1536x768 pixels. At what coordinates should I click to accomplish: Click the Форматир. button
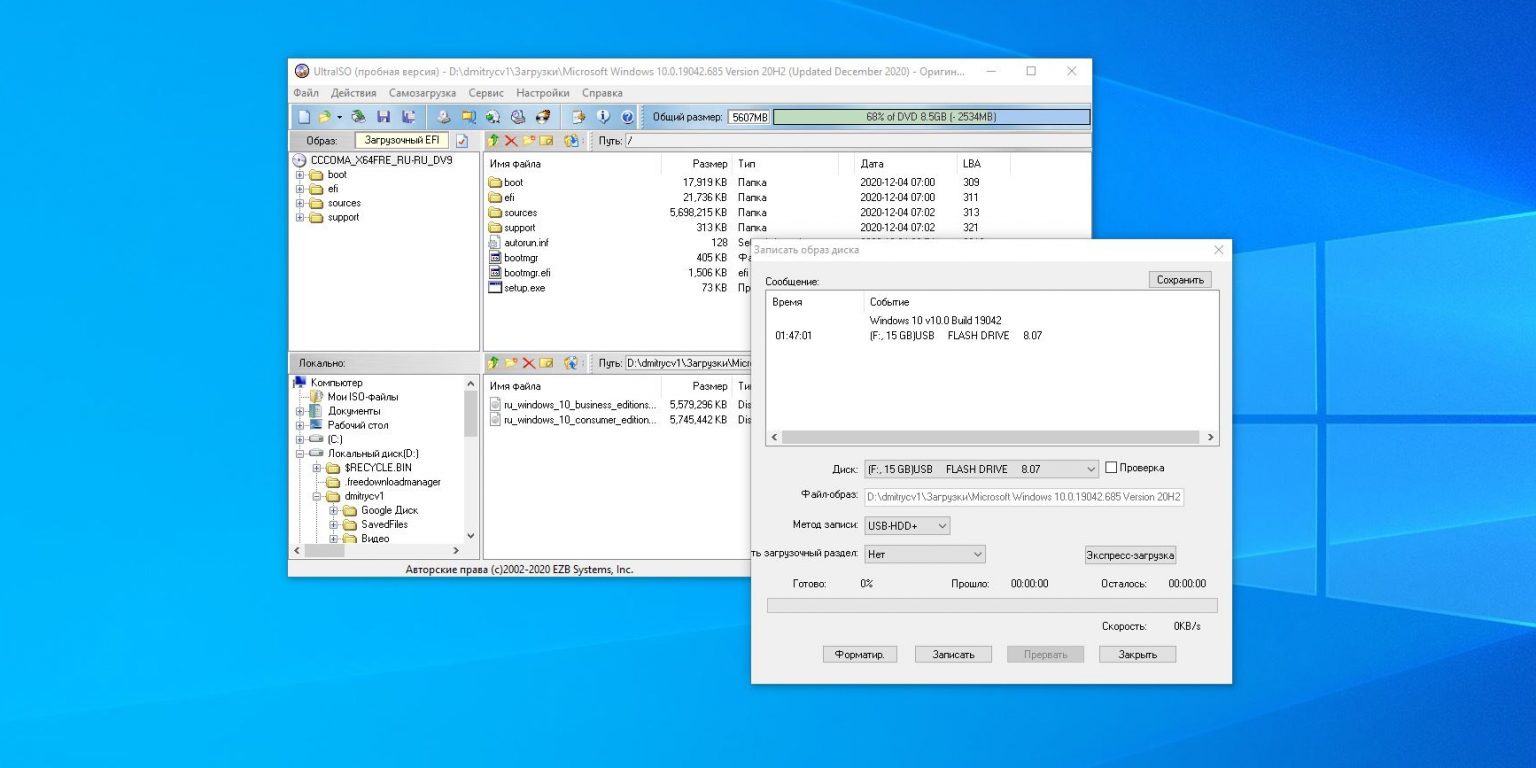point(859,654)
